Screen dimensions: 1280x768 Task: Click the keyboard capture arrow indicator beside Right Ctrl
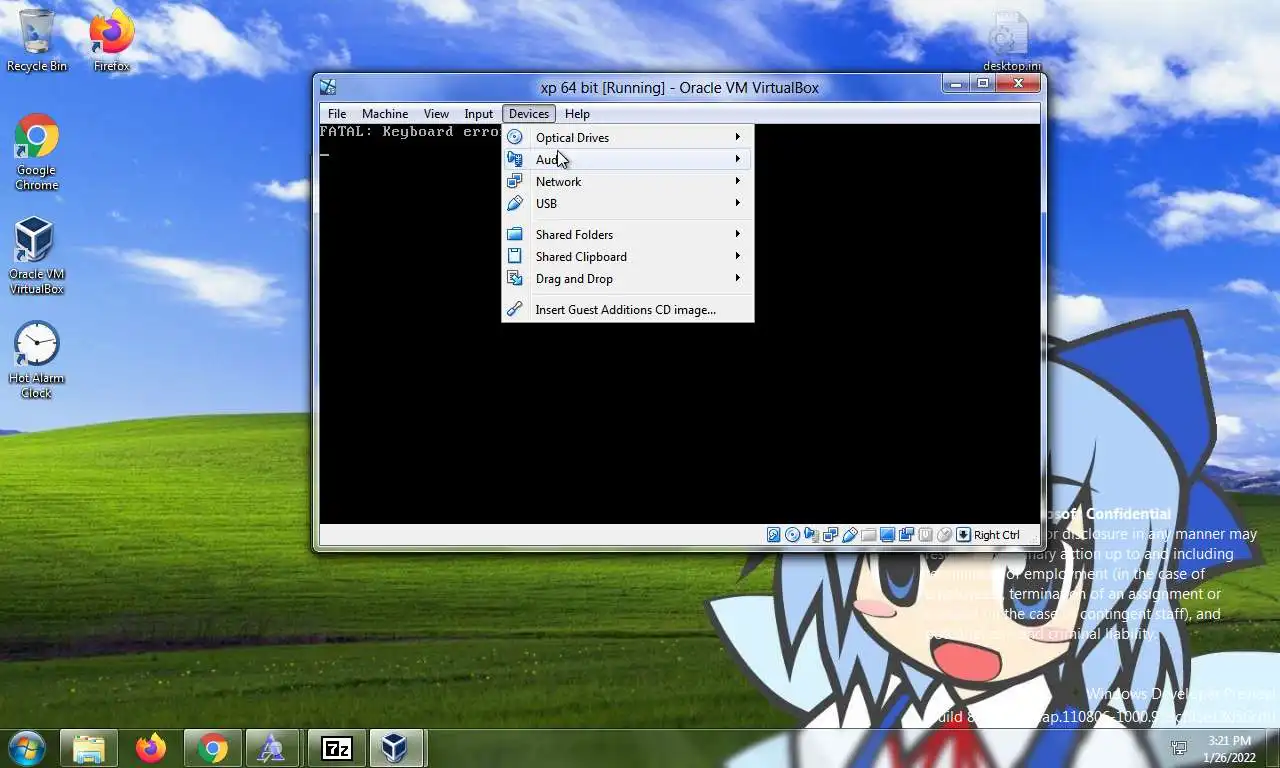(x=963, y=535)
